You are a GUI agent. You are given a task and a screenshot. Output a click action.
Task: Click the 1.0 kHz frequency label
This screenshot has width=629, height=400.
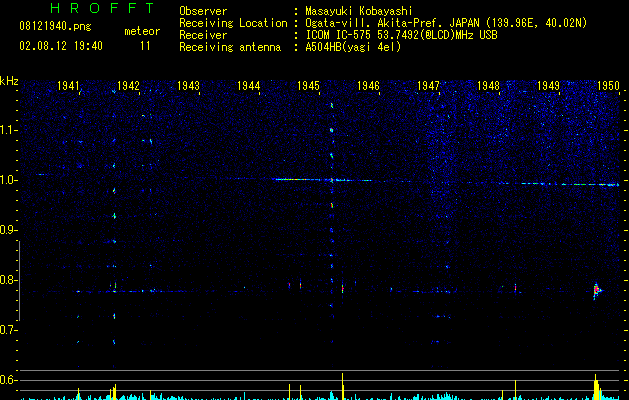8,180
